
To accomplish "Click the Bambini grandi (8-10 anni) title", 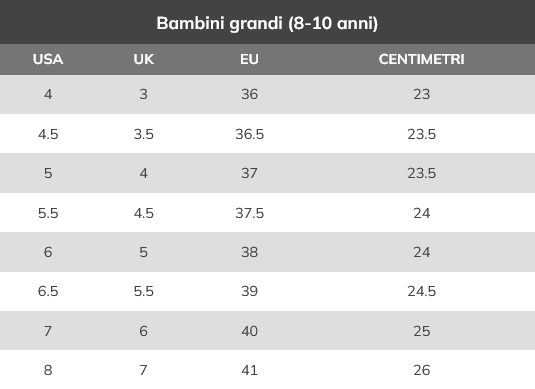I will 267,24.
